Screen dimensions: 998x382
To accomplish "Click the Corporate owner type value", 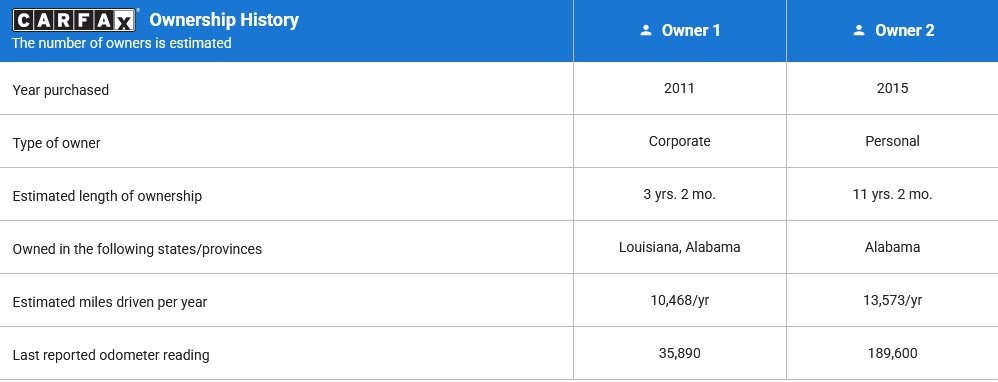I will point(679,141).
